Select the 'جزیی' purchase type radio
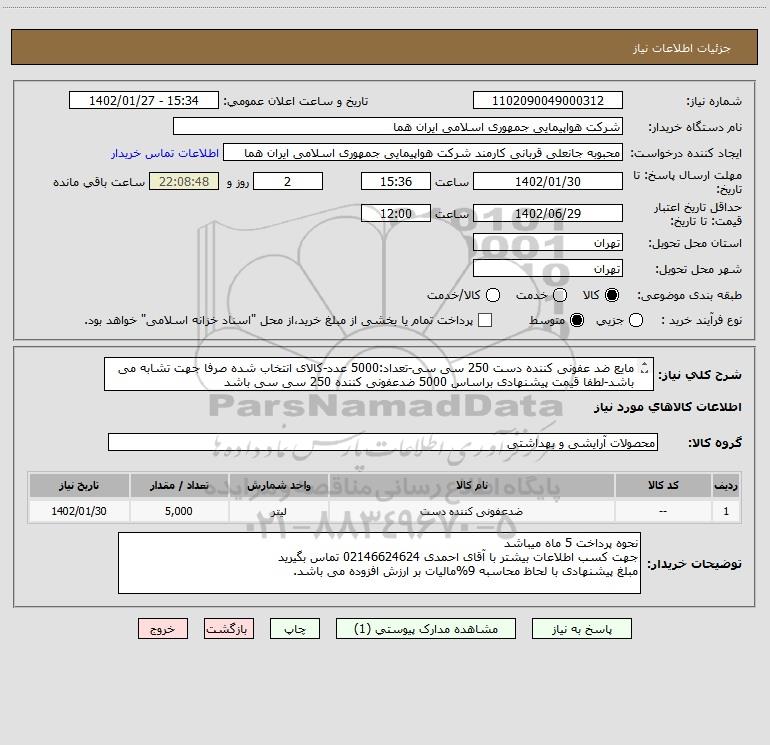 point(635,320)
